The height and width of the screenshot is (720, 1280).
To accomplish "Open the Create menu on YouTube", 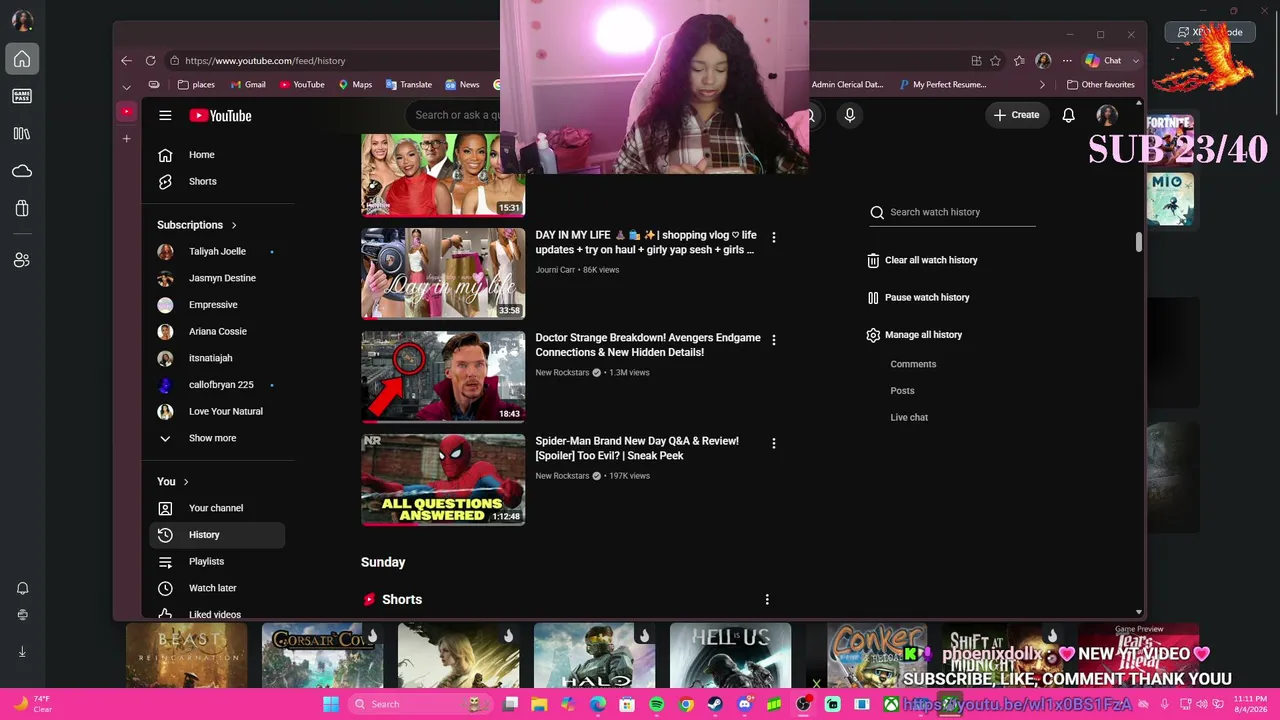I will point(1016,115).
